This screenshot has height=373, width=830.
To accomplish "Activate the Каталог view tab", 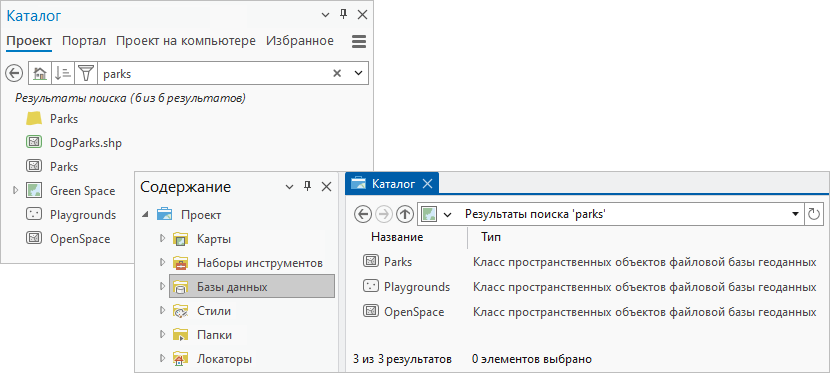I will [x=393, y=184].
